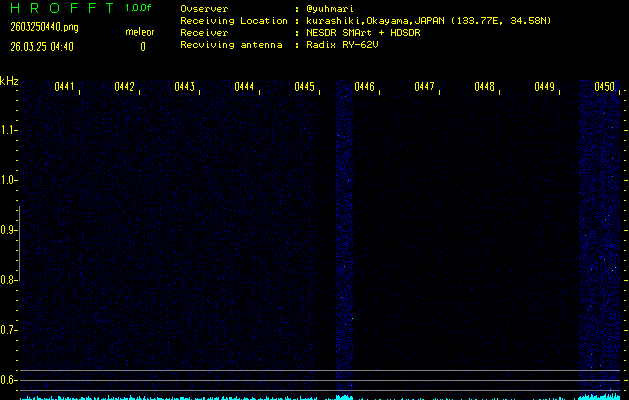The width and height of the screenshot is (629, 400).
Task: Click the 0445 time marker
Action: (304, 87)
